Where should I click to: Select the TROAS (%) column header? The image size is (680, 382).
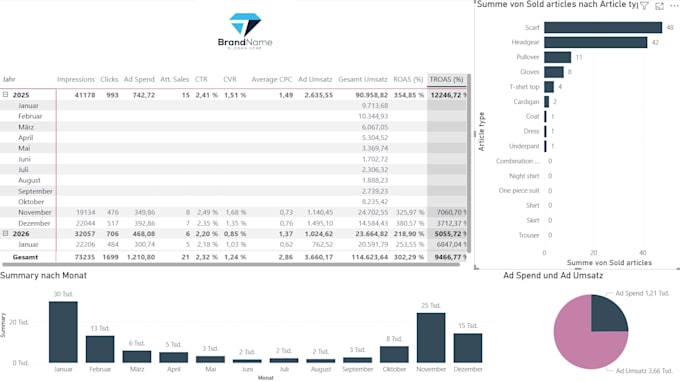click(x=446, y=79)
